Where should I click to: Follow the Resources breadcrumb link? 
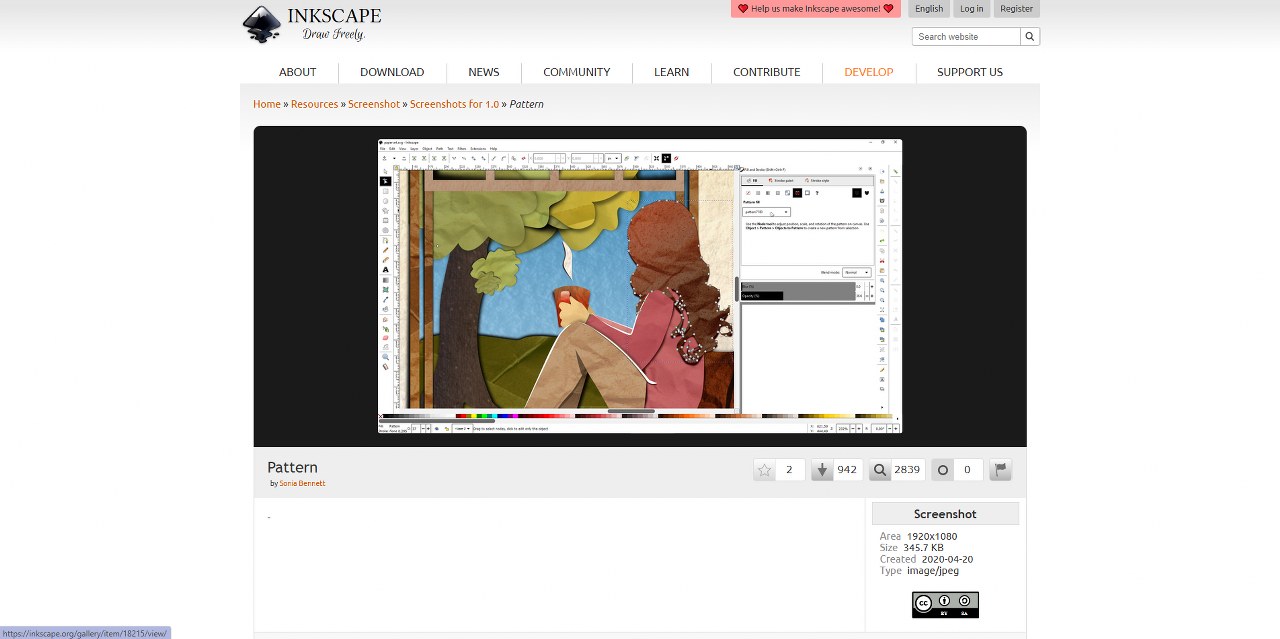315,104
